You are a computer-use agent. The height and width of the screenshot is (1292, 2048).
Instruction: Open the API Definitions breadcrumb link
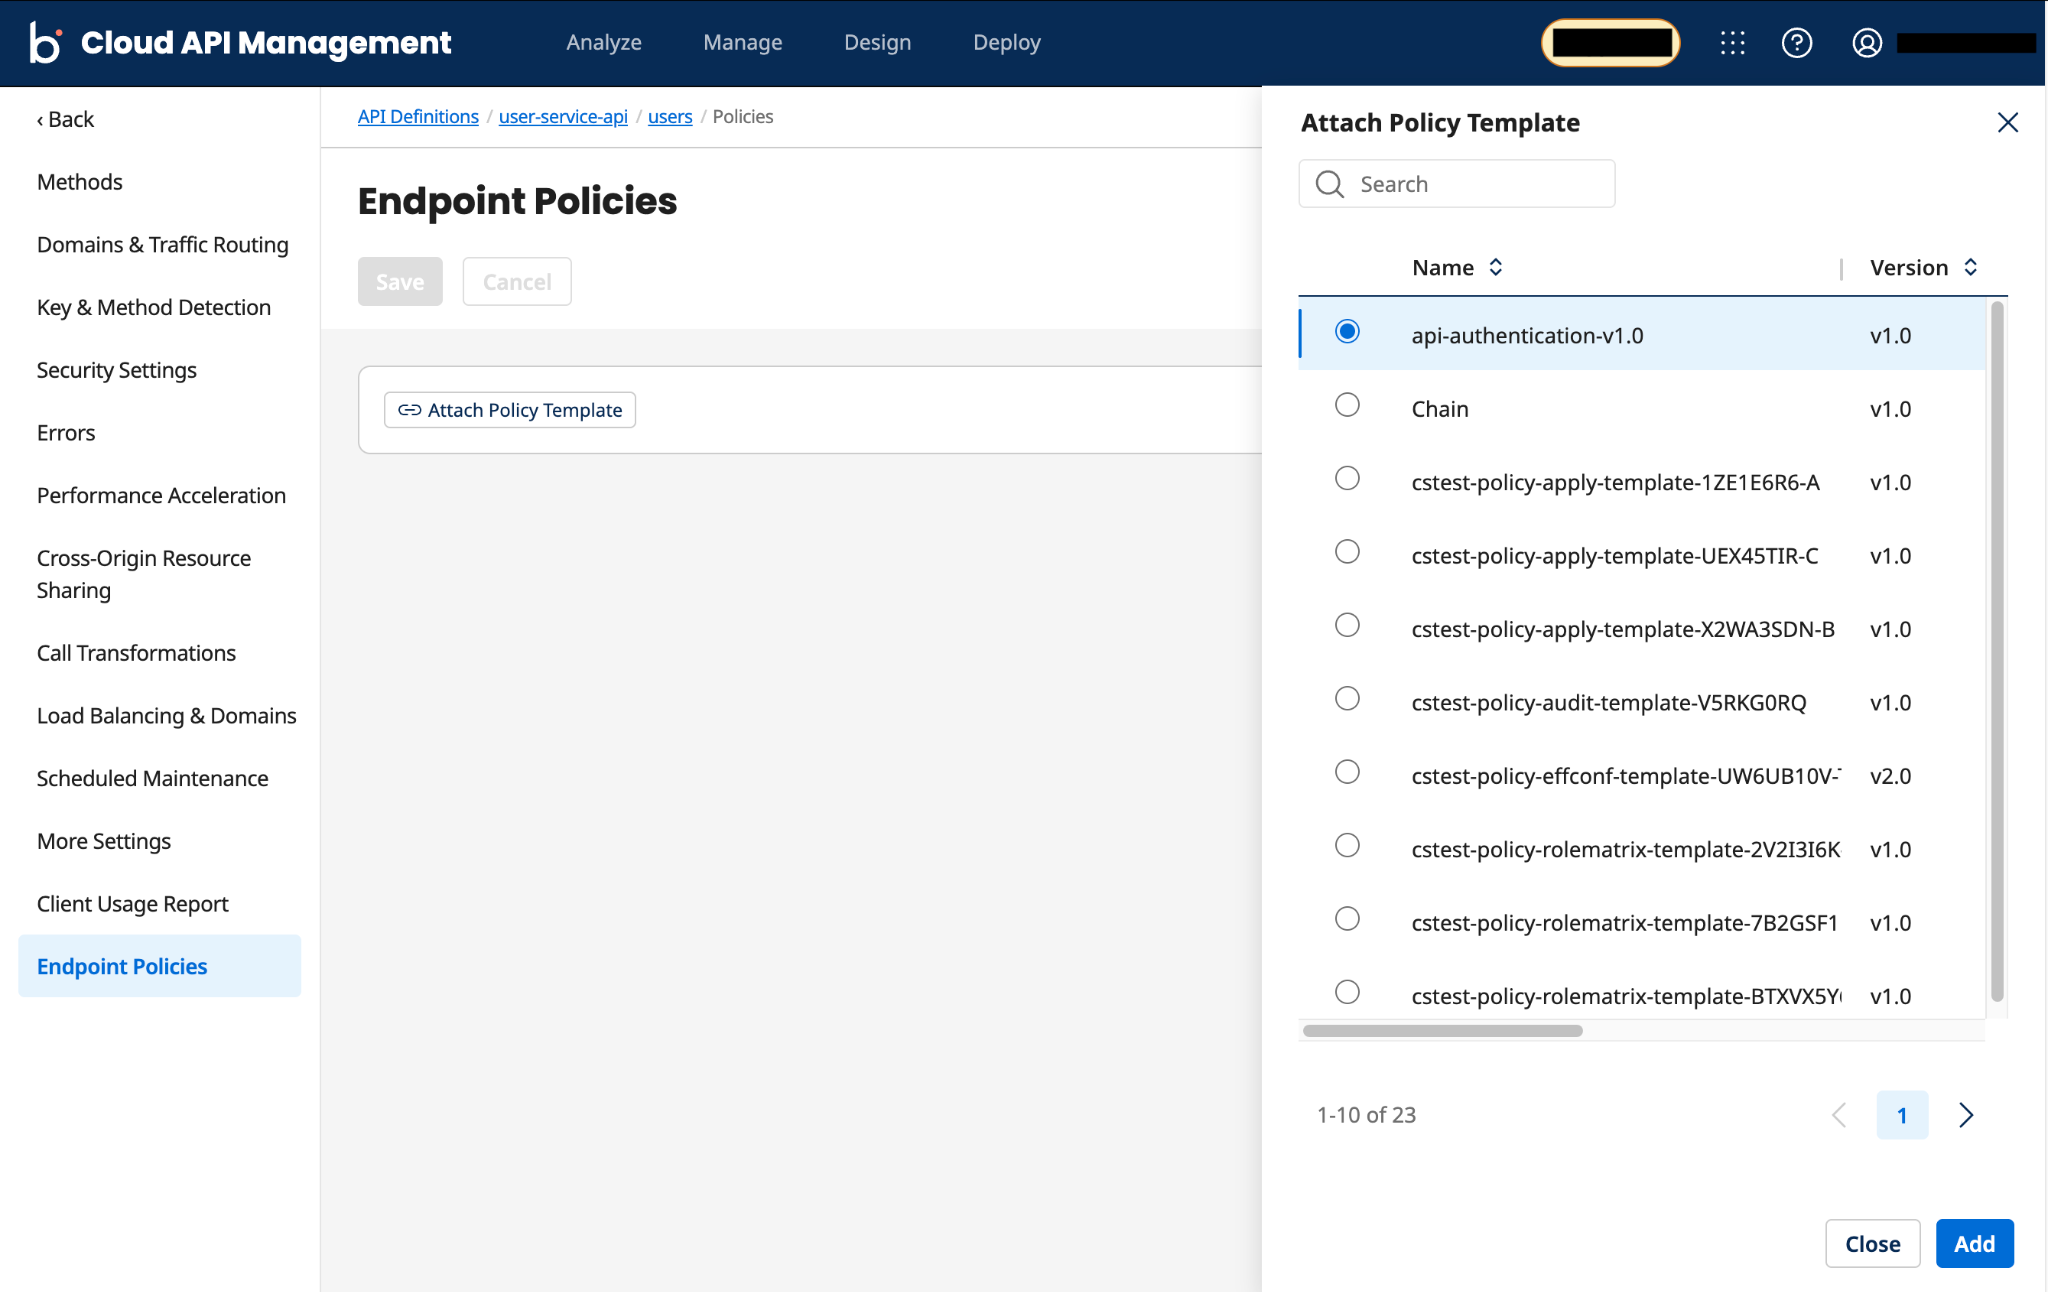418,117
